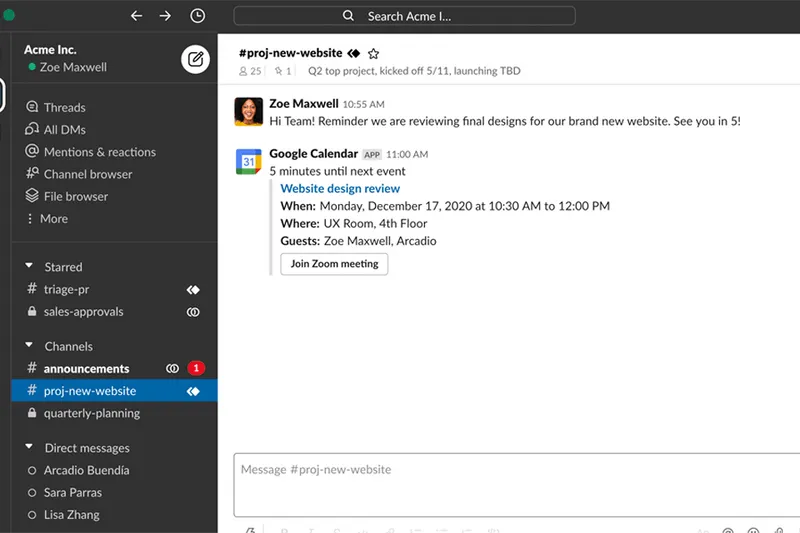
Task: Click the channel topic Q2 top project
Action: (x=414, y=71)
